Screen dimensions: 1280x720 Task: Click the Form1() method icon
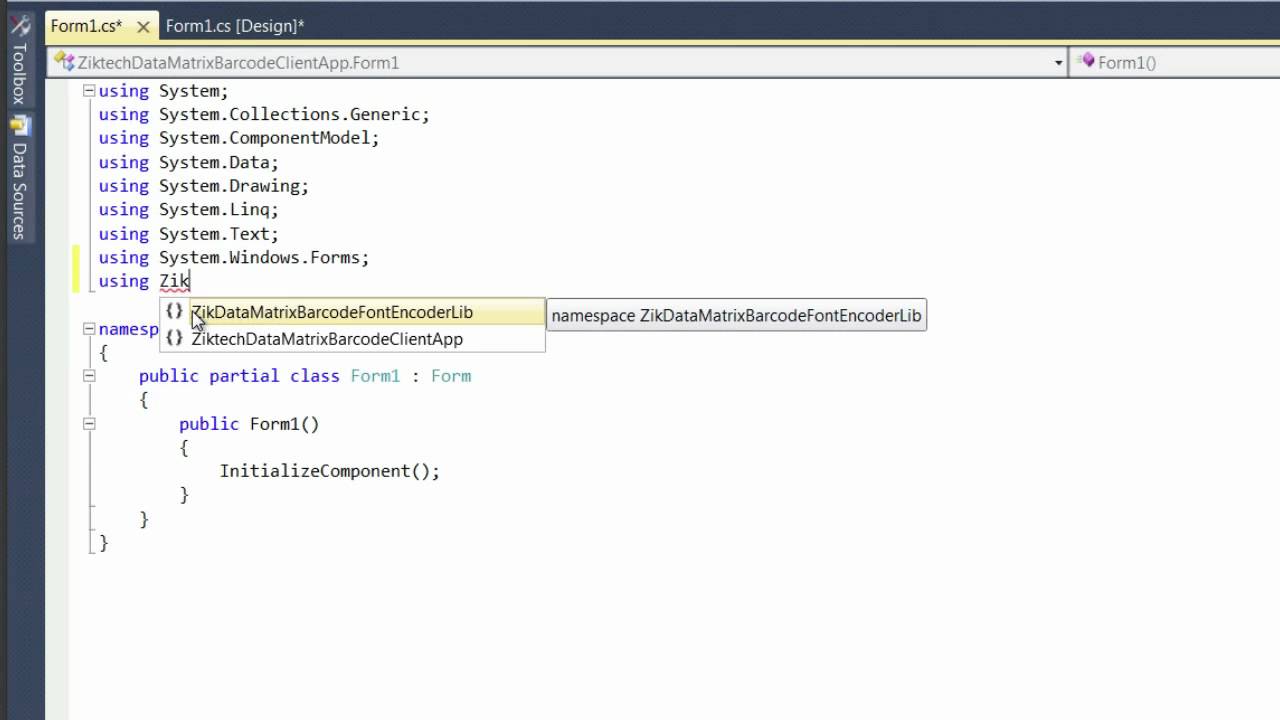(x=1087, y=62)
